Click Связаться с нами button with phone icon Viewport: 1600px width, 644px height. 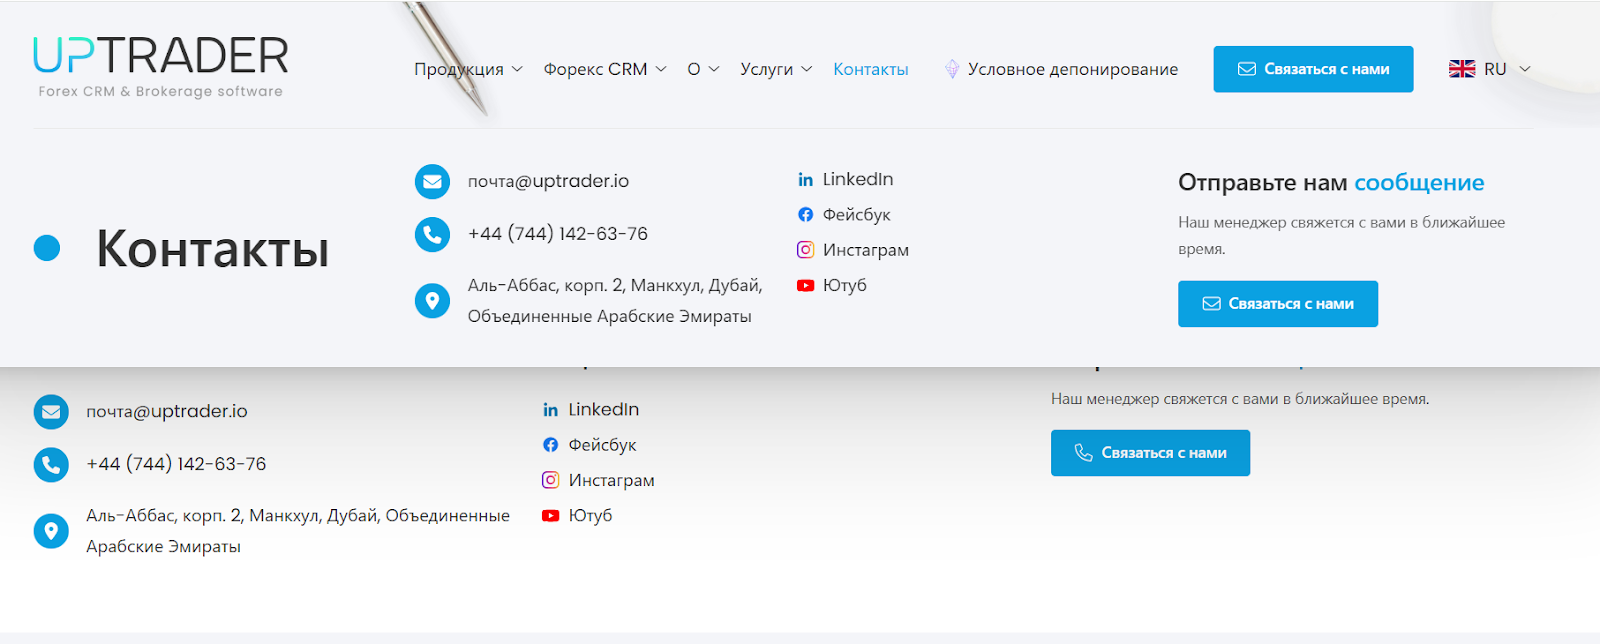click(1150, 453)
